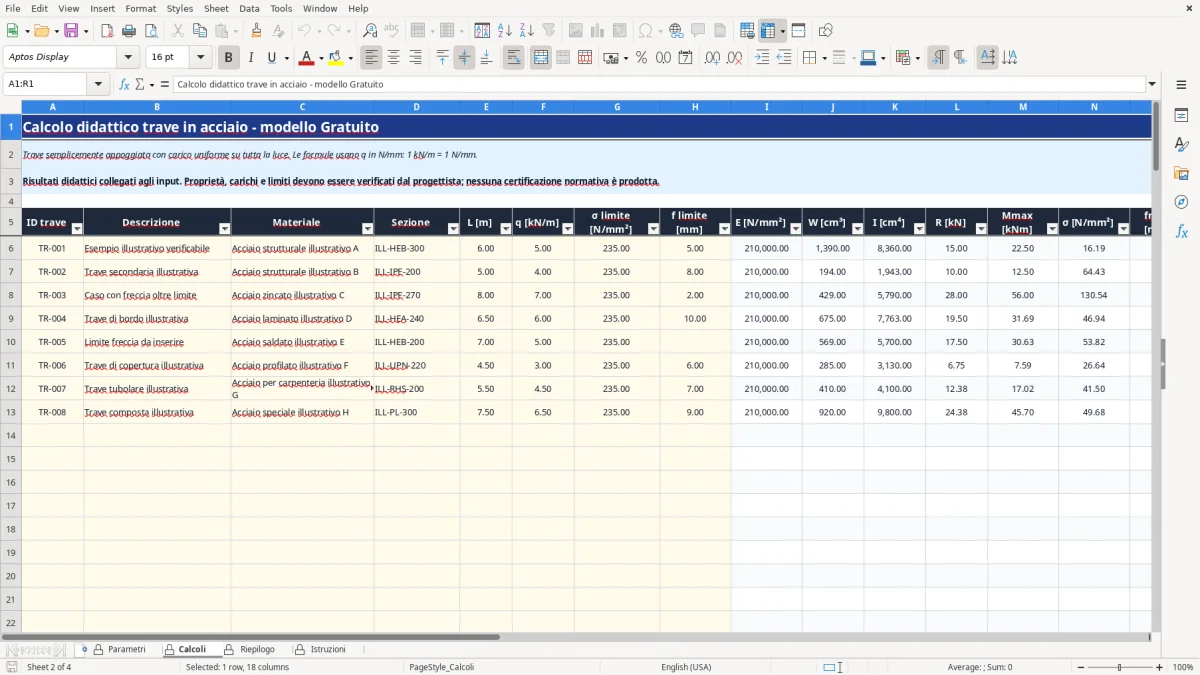This screenshot has width=1200, height=675.
Task: Copy the selection with the copy icon
Action: pyautogui.click(x=199, y=31)
